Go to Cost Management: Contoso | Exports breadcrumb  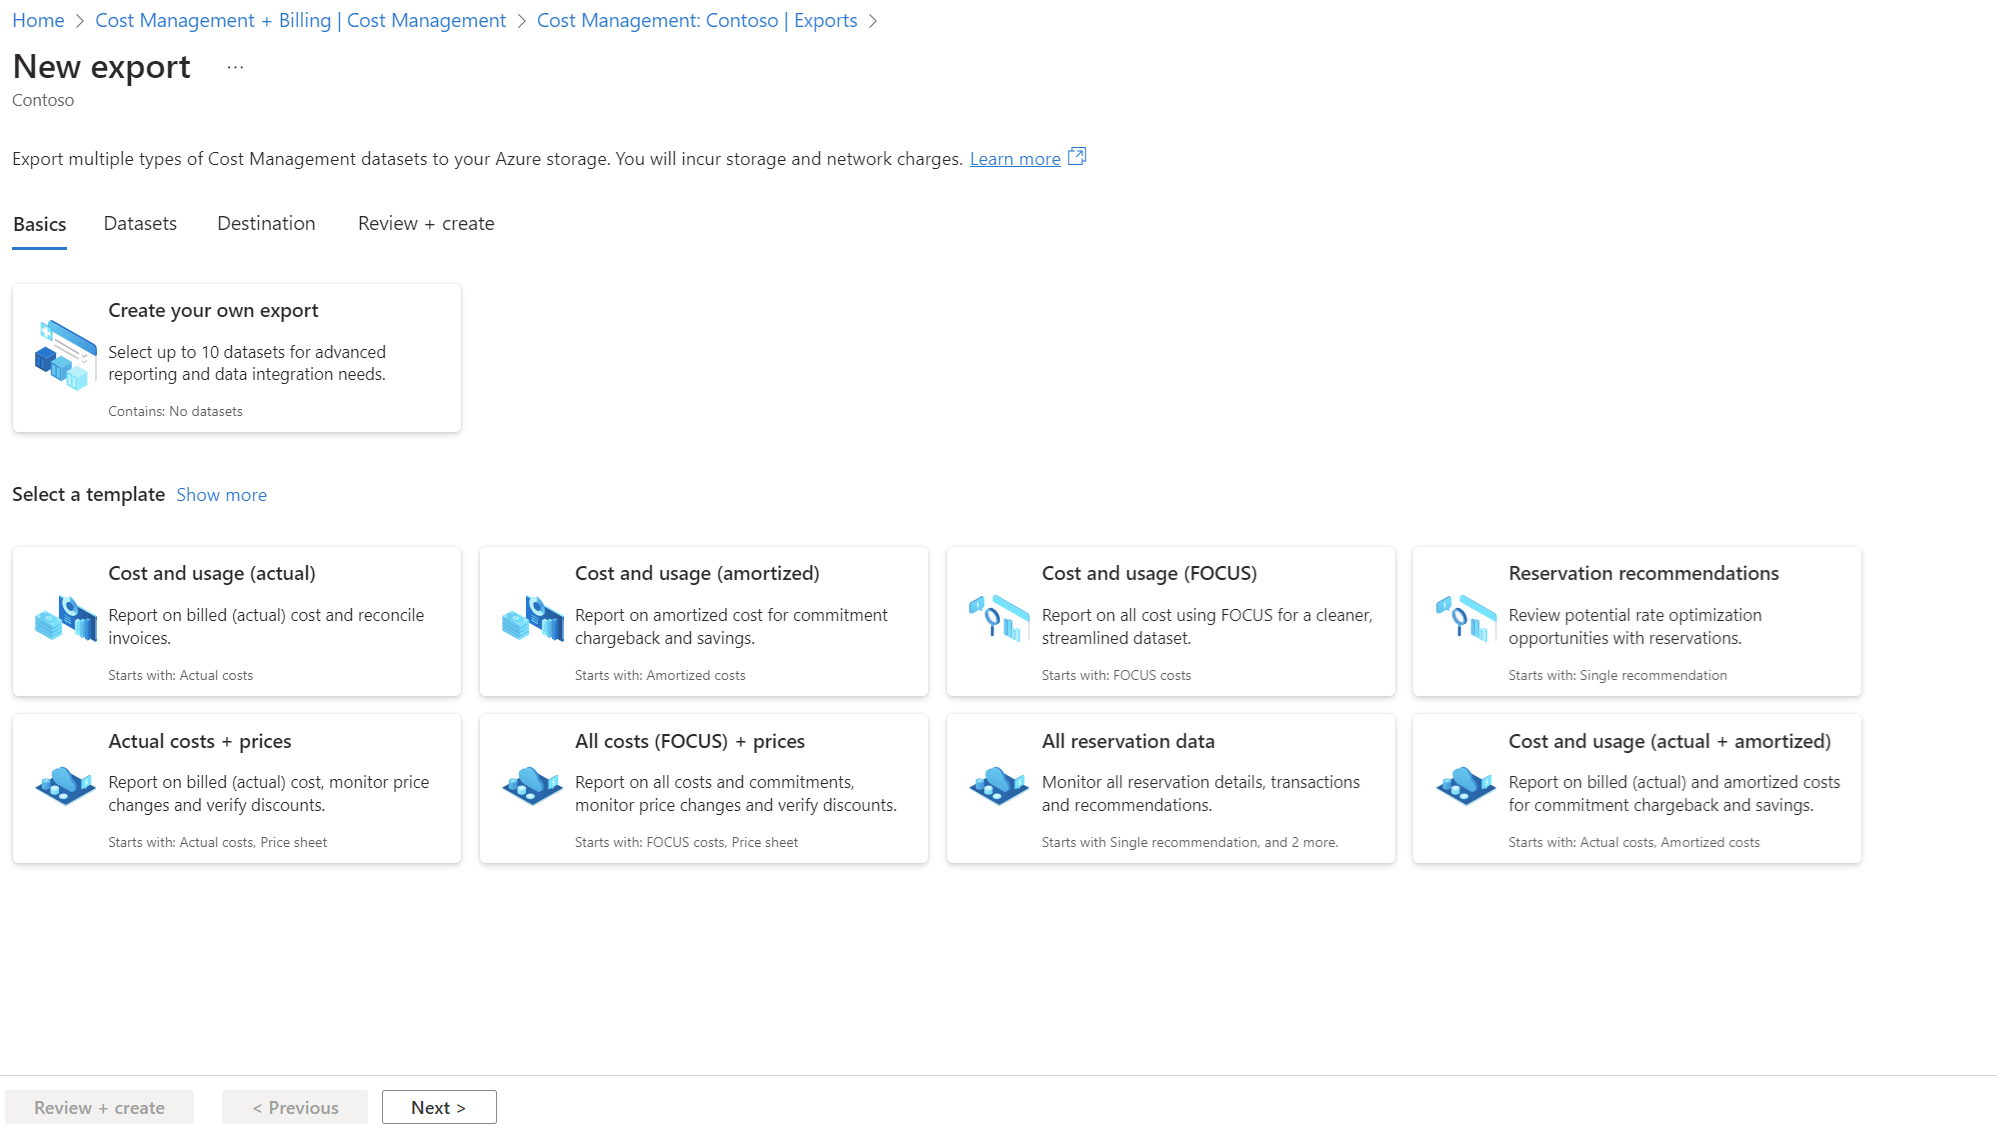click(x=697, y=21)
